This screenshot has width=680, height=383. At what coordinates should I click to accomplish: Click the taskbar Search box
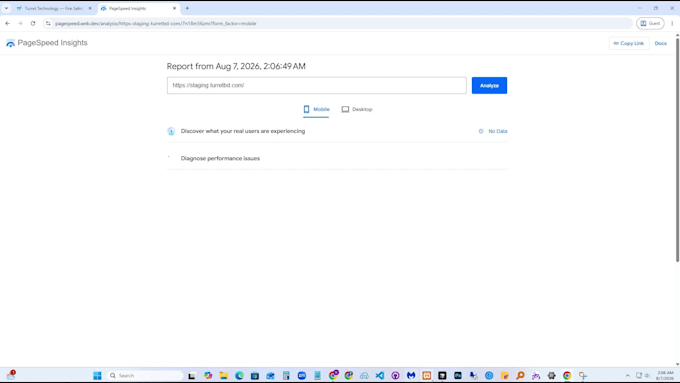click(x=146, y=376)
